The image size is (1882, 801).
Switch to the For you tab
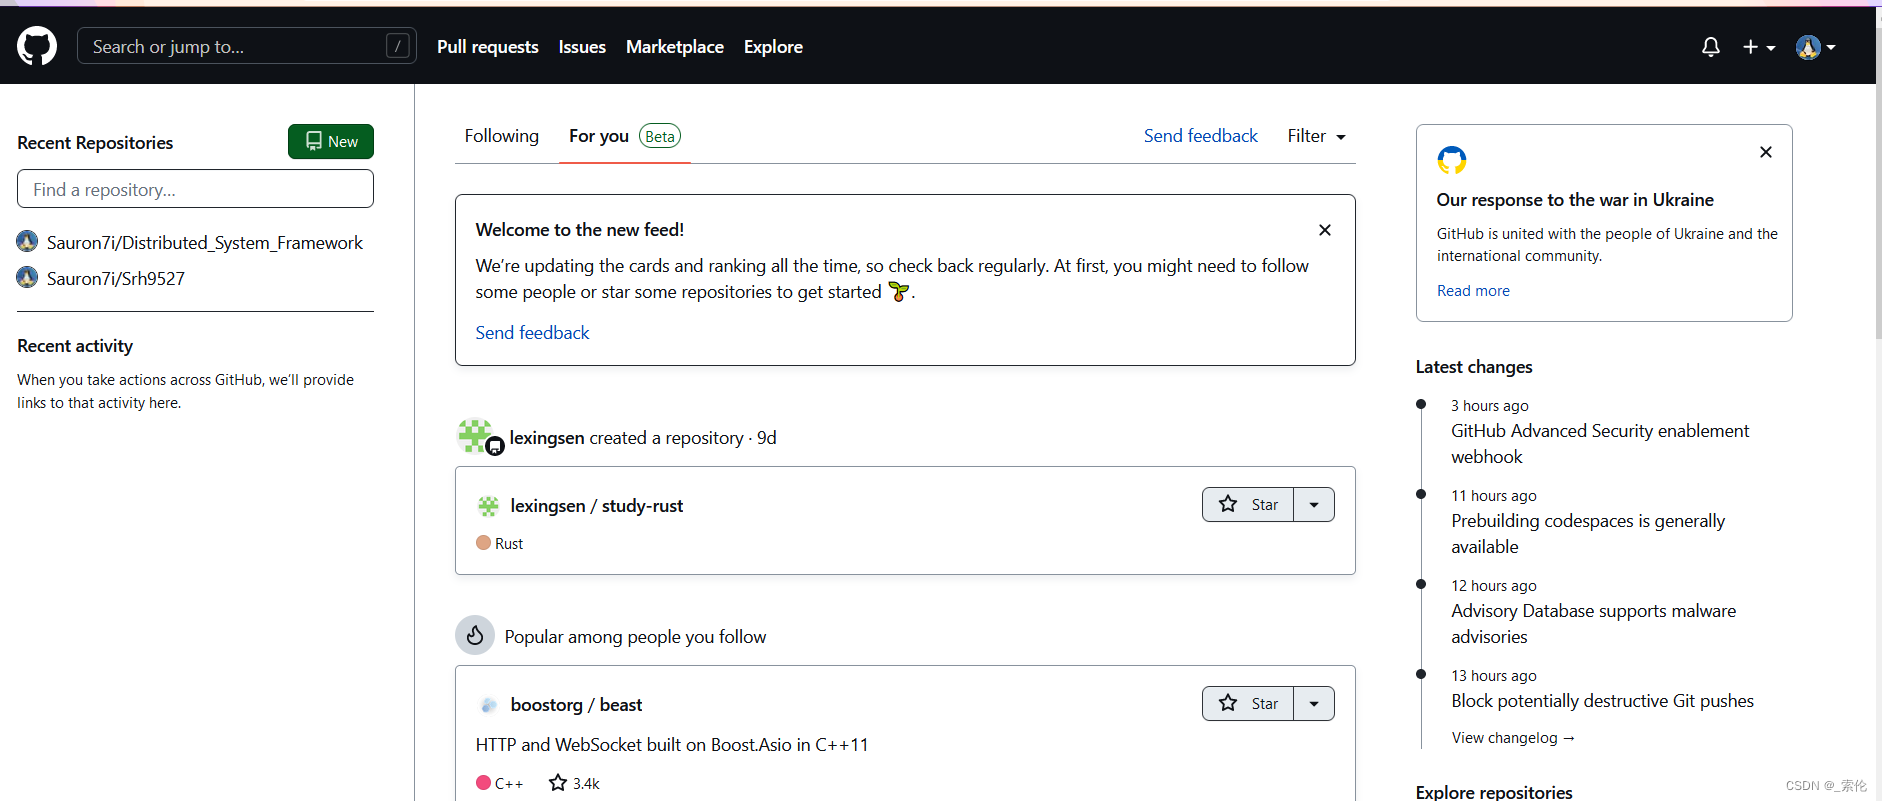click(x=599, y=136)
